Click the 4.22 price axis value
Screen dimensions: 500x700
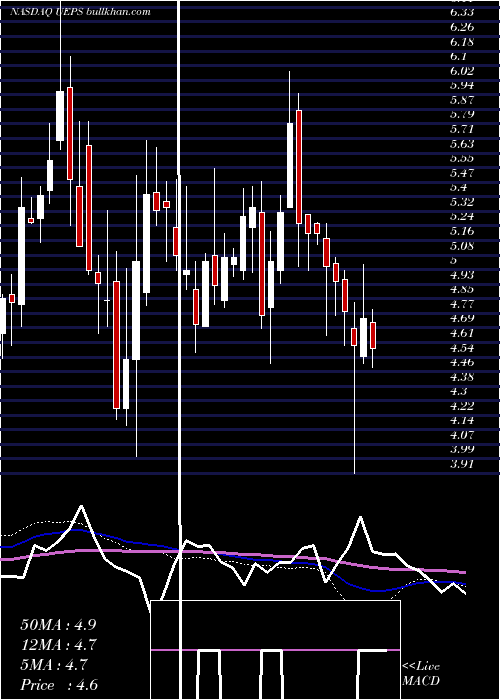click(x=462, y=406)
